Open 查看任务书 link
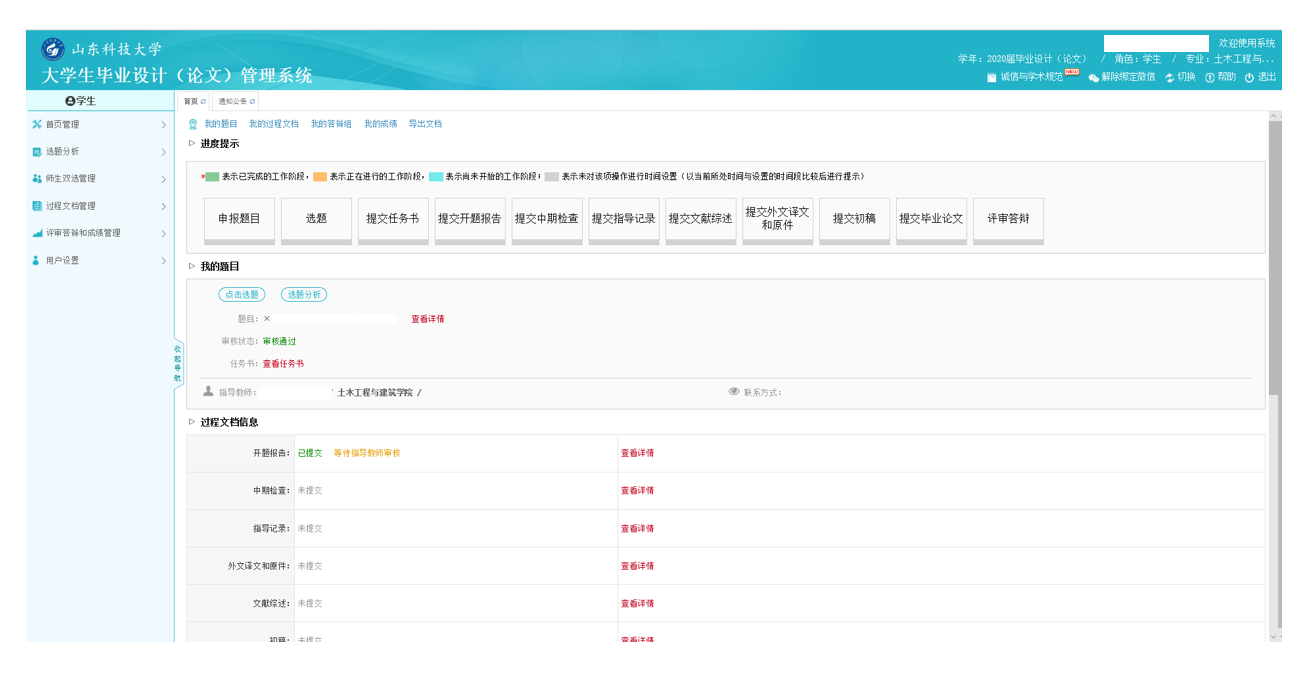The height and width of the screenshot is (673, 1302). (283, 364)
